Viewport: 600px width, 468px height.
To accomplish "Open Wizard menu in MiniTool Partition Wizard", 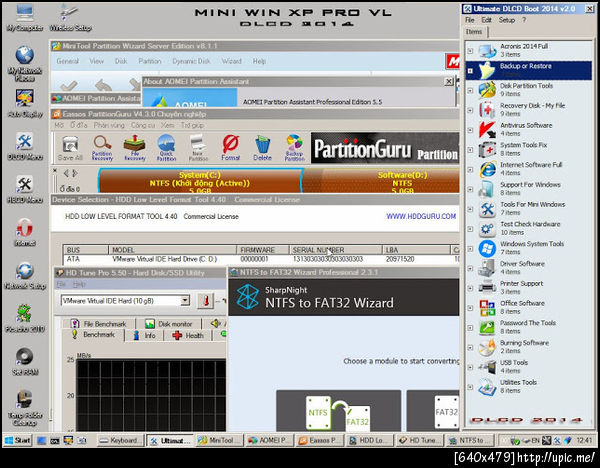I will pyautogui.click(x=232, y=61).
